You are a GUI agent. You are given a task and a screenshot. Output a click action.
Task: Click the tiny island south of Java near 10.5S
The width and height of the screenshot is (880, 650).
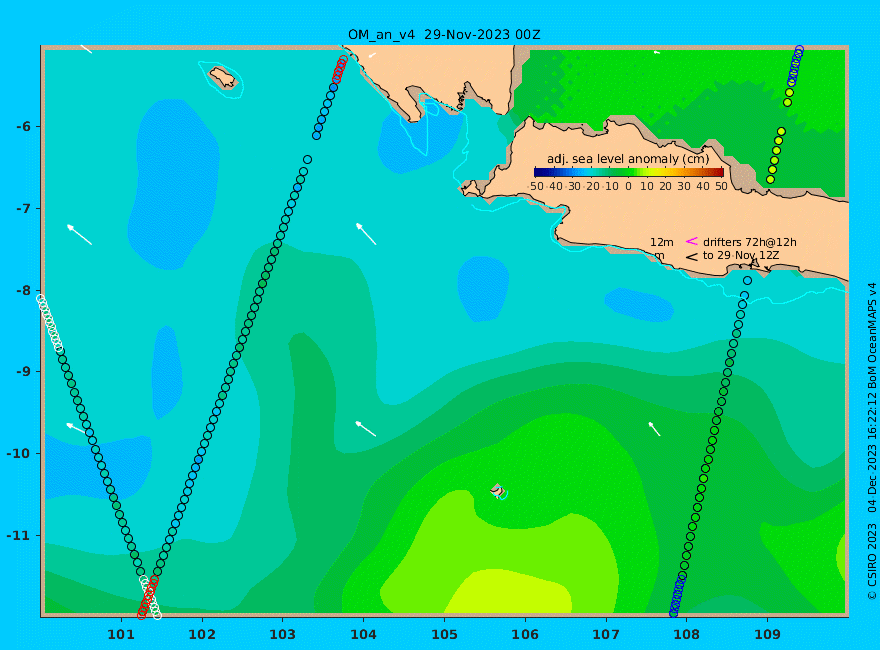(497, 490)
